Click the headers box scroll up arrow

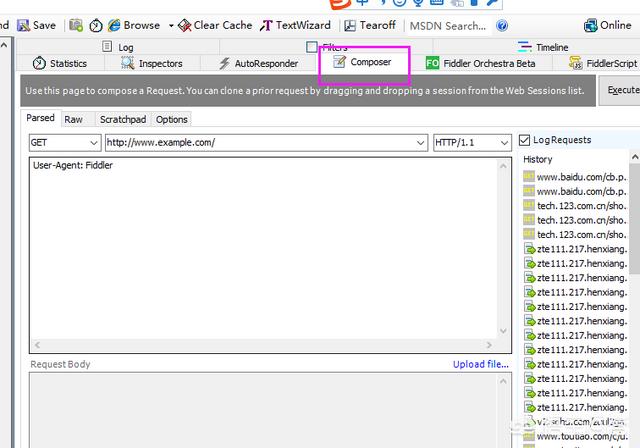coord(503,166)
